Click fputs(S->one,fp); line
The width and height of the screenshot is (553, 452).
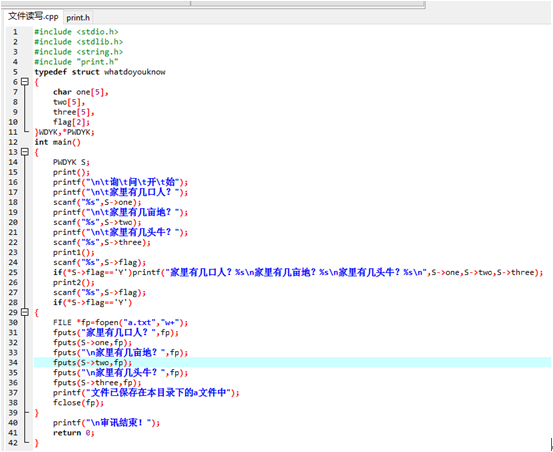click(93, 343)
